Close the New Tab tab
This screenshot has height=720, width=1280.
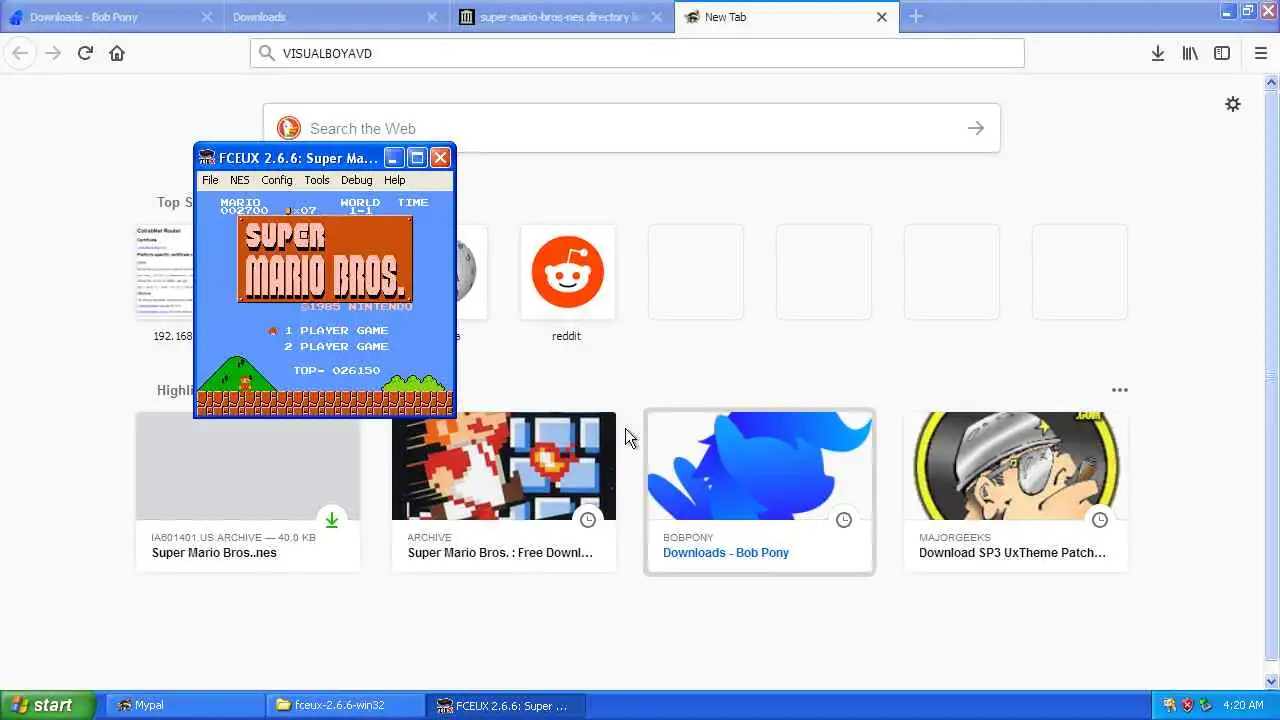tap(882, 17)
